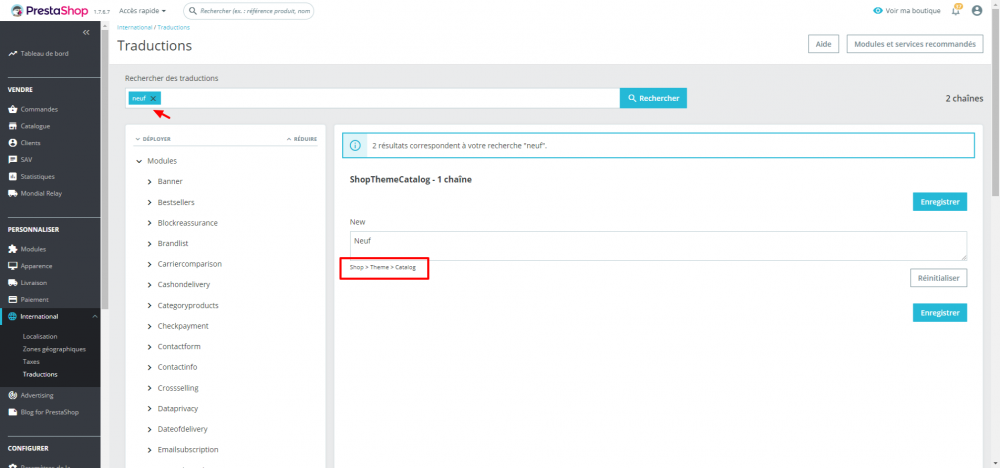
Task: Click the Advertising icon
Action: (13, 395)
